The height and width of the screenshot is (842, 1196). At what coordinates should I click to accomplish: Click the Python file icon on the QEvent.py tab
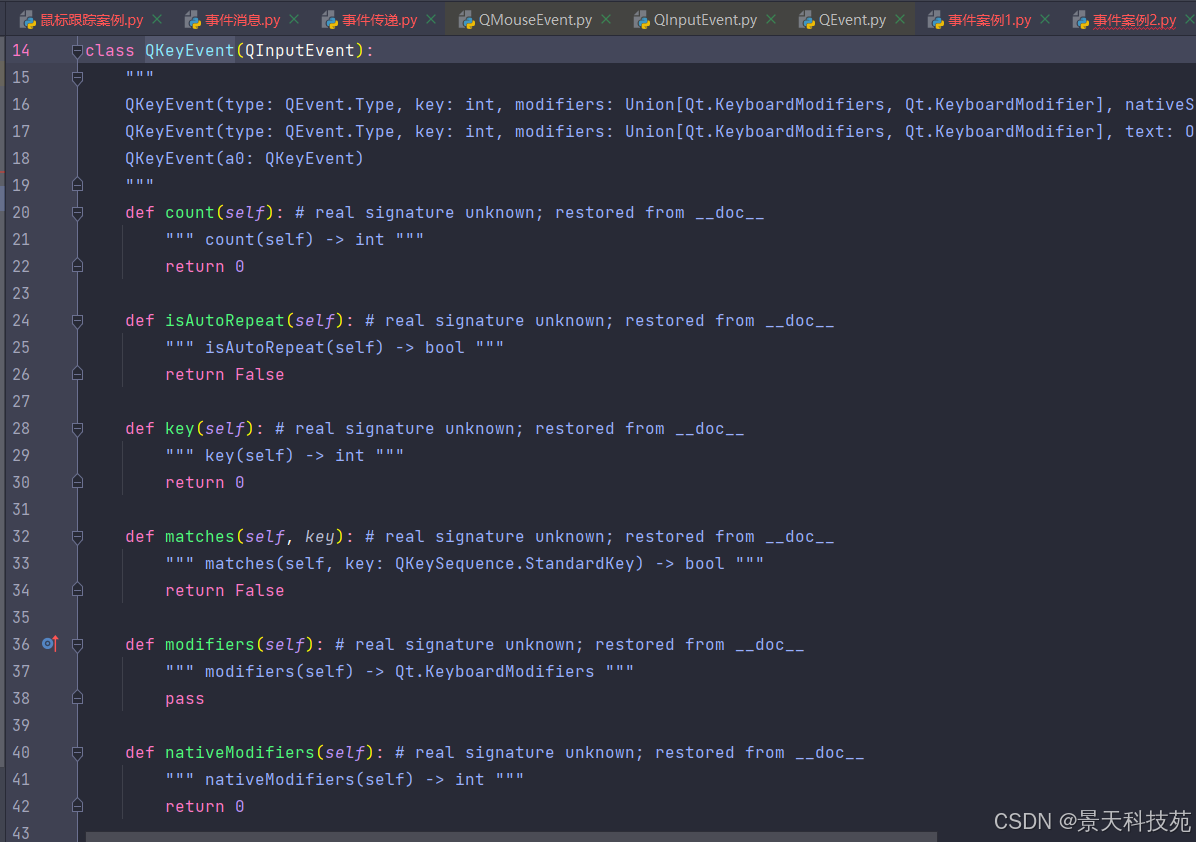click(x=806, y=20)
